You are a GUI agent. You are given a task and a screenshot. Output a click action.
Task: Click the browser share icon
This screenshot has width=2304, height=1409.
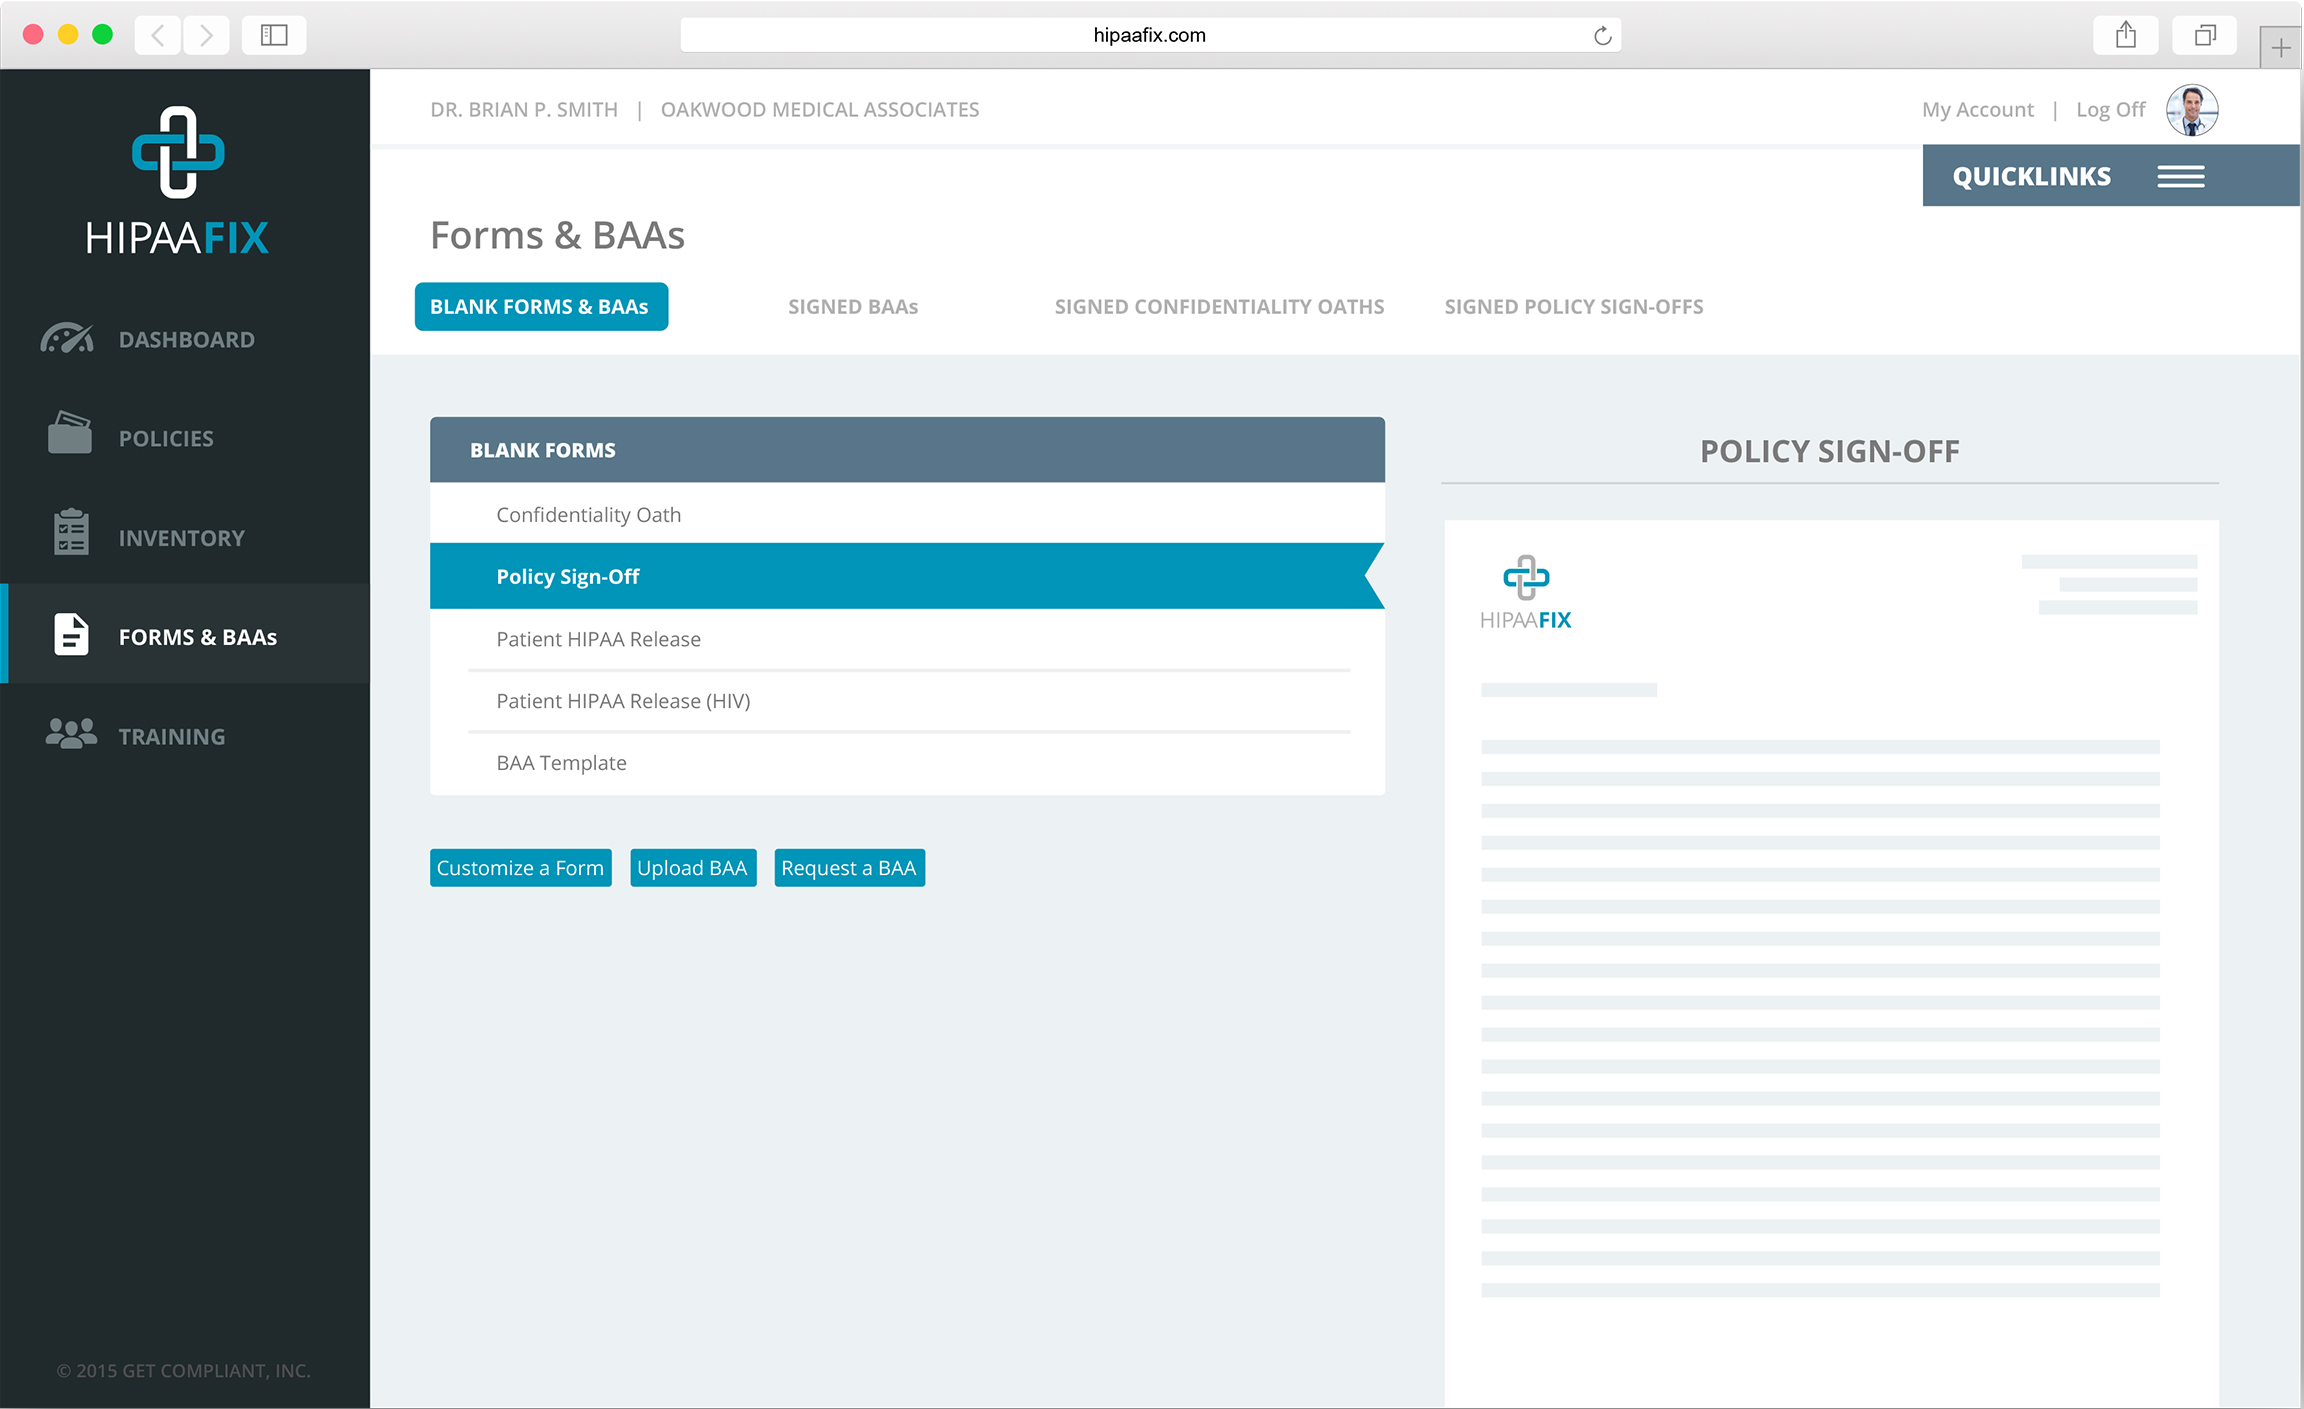[2126, 35]
